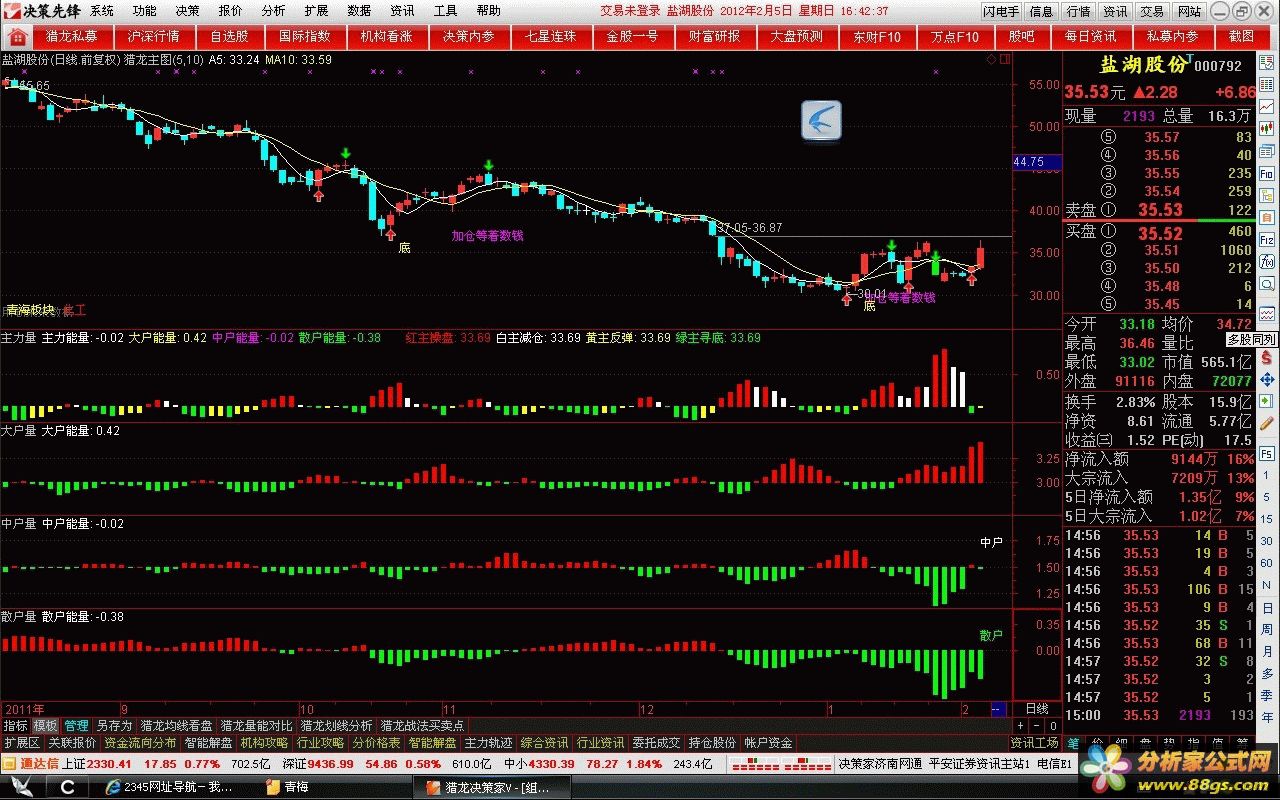1280x800 pixels.
Task: Switch chart to 15-minute period
Action: pos(1267,518)
